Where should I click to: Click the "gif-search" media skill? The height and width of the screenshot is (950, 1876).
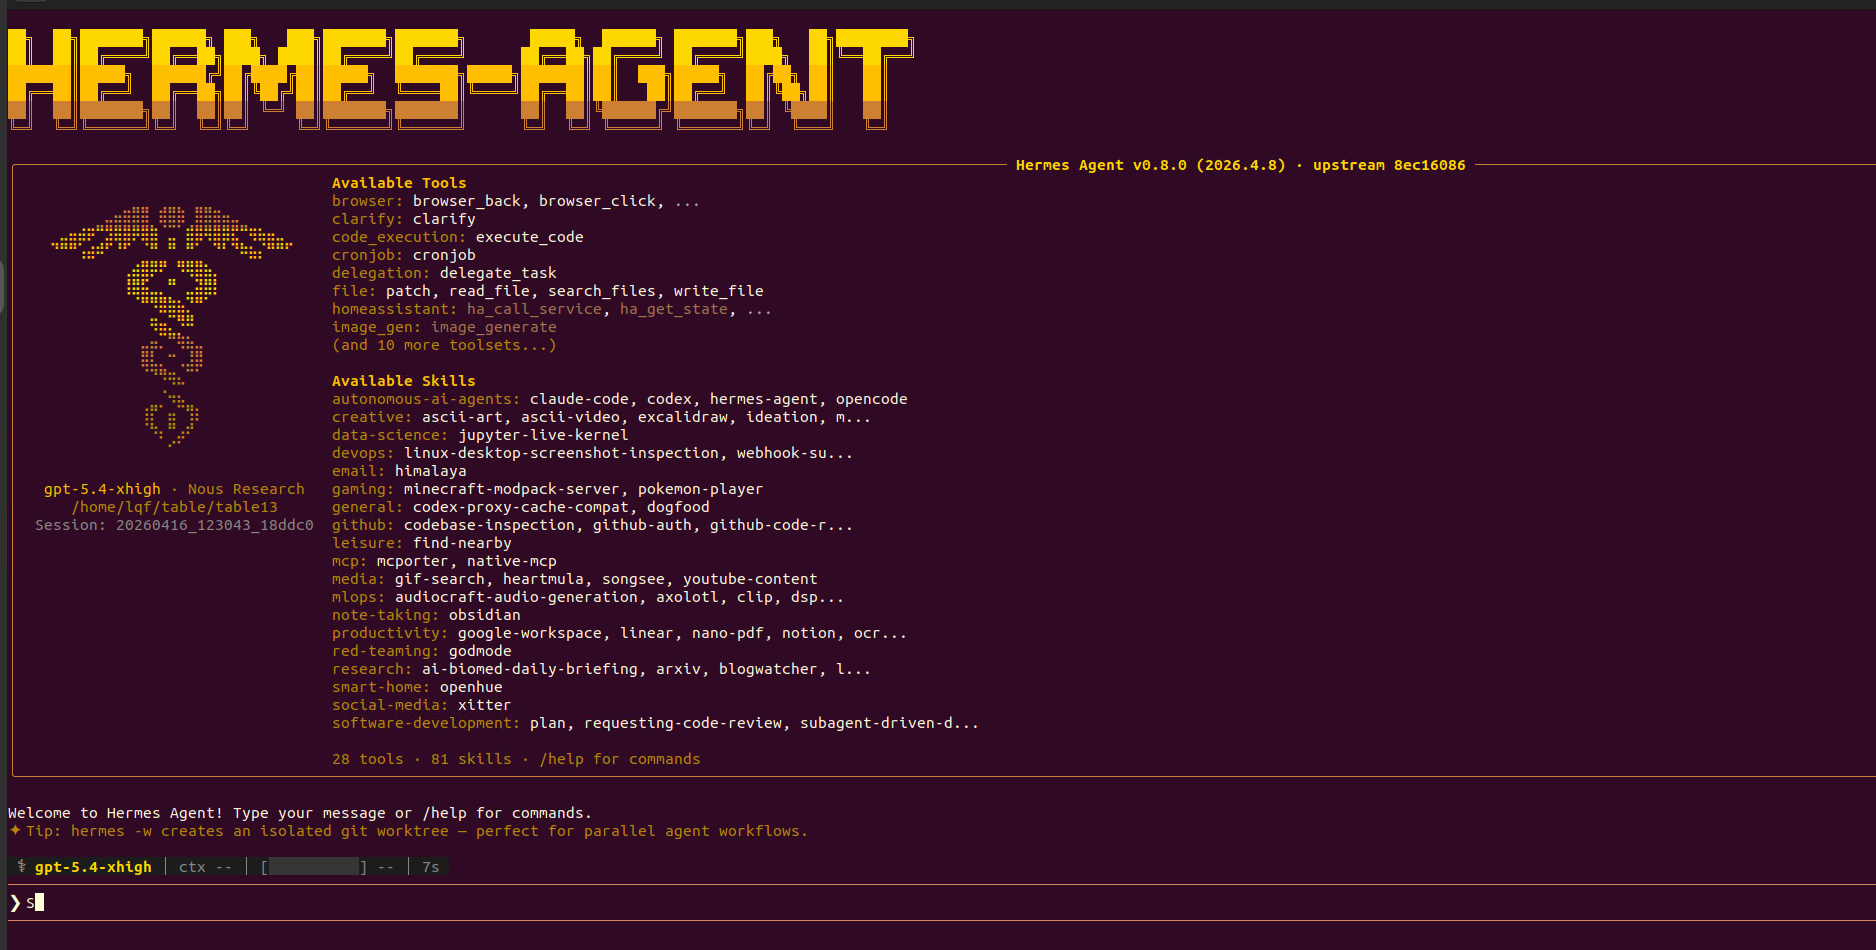440,579
